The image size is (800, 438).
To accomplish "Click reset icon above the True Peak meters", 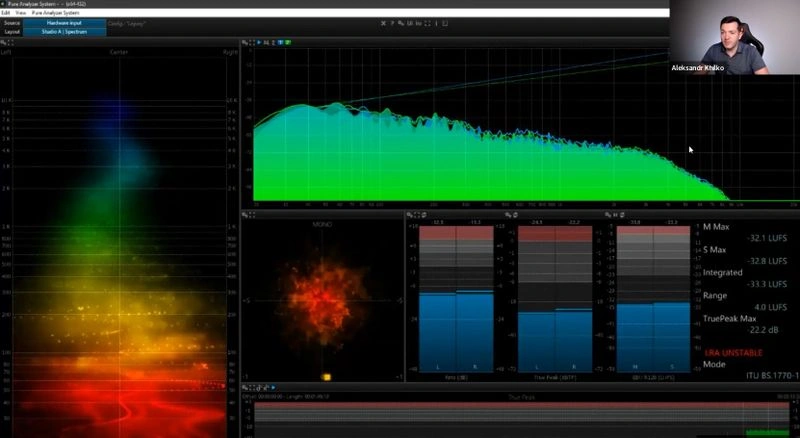I will [515, 215].
